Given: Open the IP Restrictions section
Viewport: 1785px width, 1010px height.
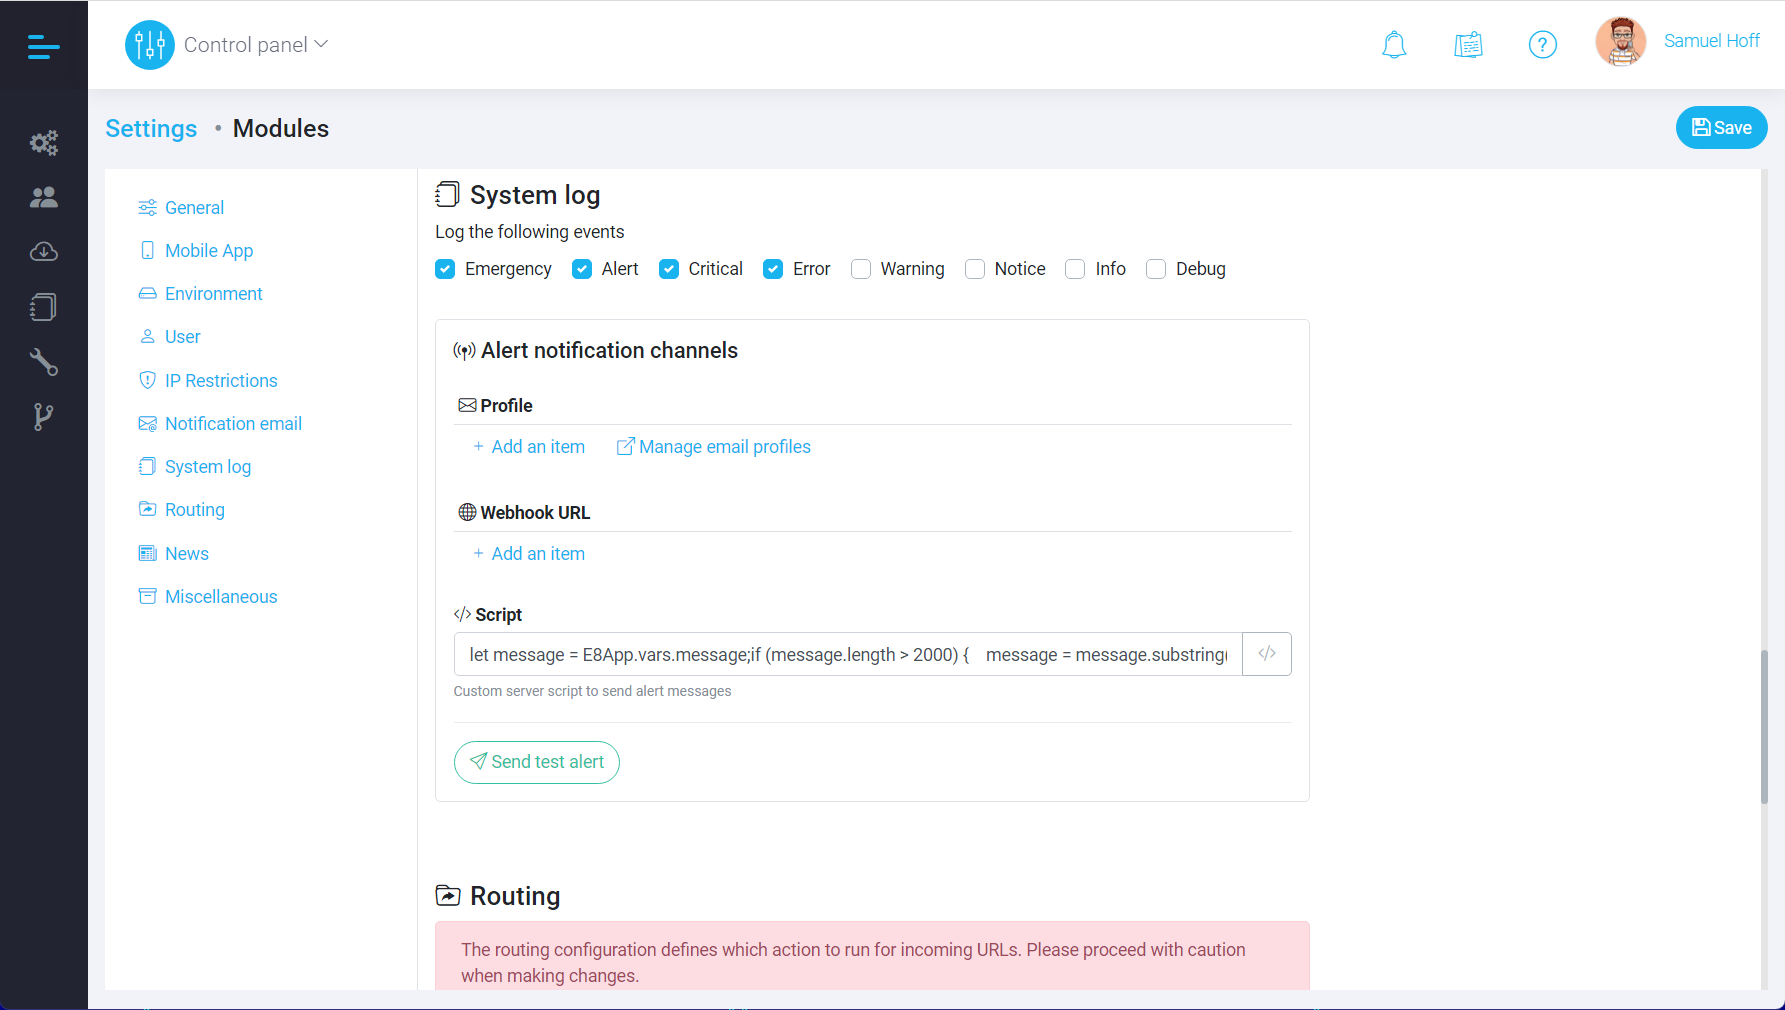Looking at the screenshot, I should pyautogui.click(x=221, y=380).
